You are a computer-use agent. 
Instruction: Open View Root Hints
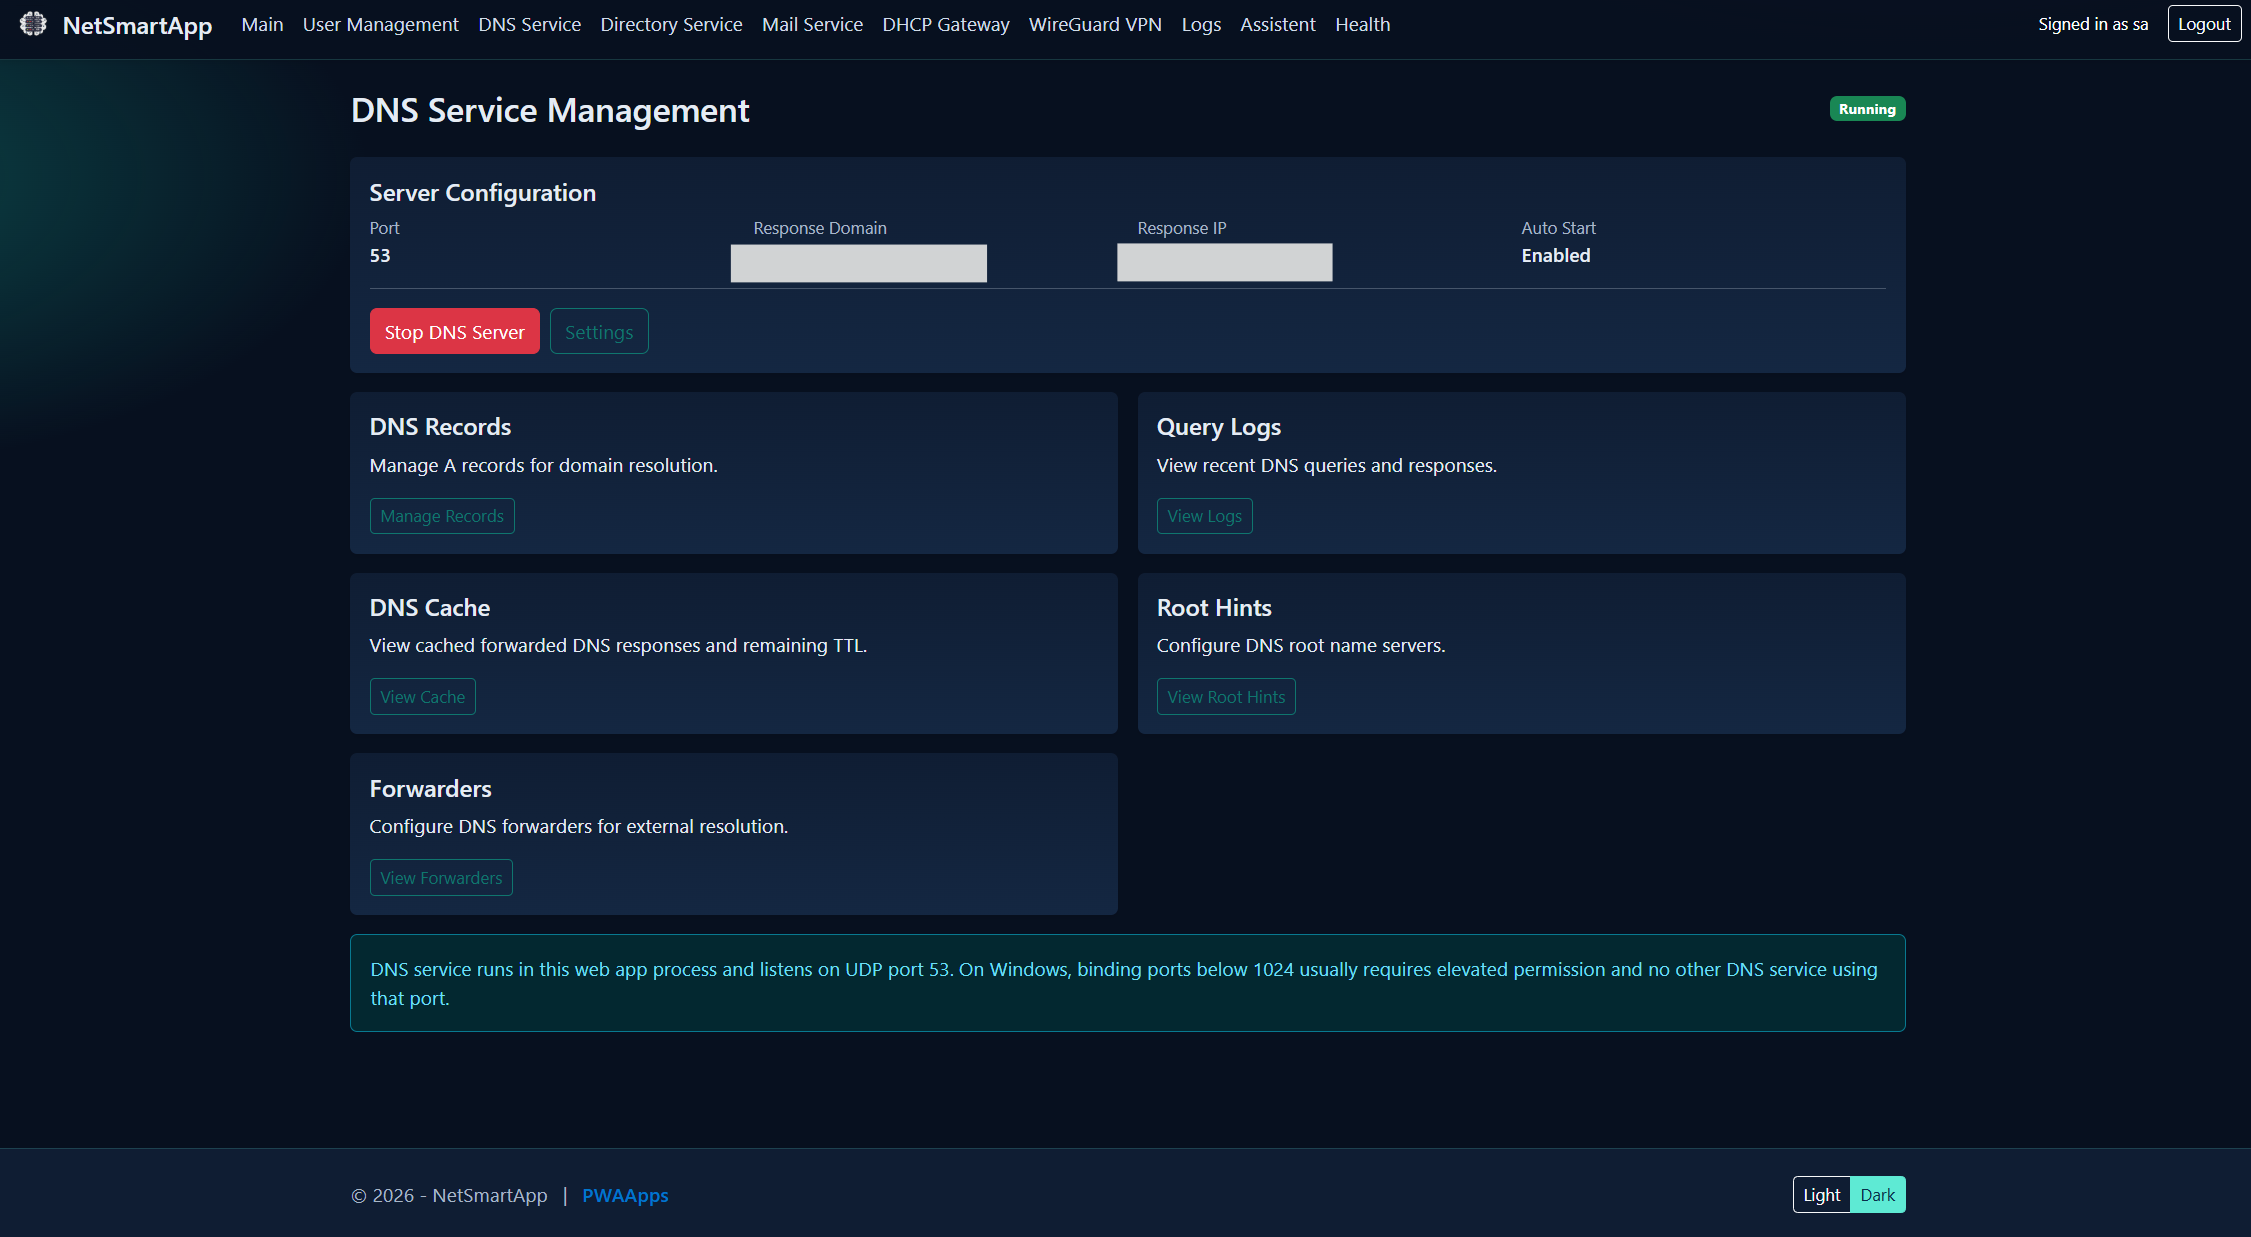pyautogui.click(x=1226, y=697)
